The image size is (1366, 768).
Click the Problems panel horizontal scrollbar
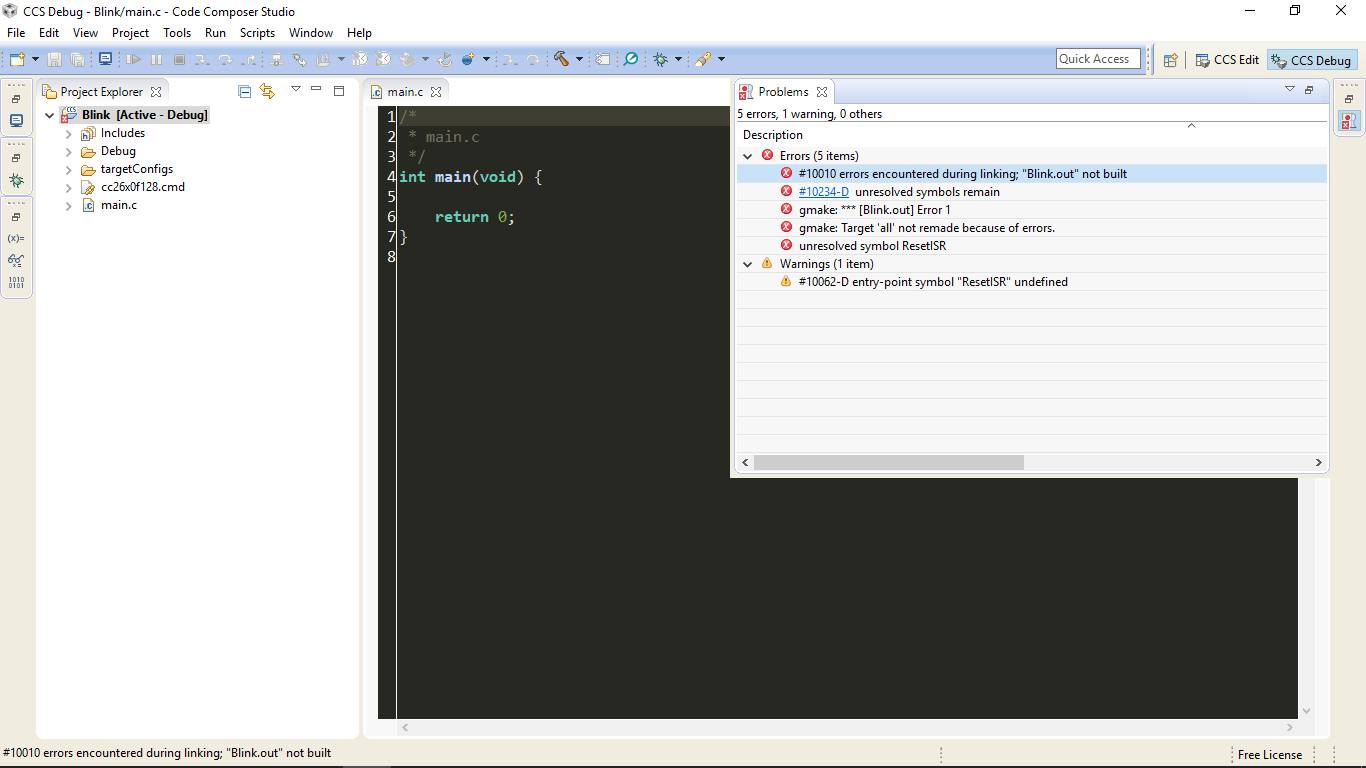click(x=889, y=462)
